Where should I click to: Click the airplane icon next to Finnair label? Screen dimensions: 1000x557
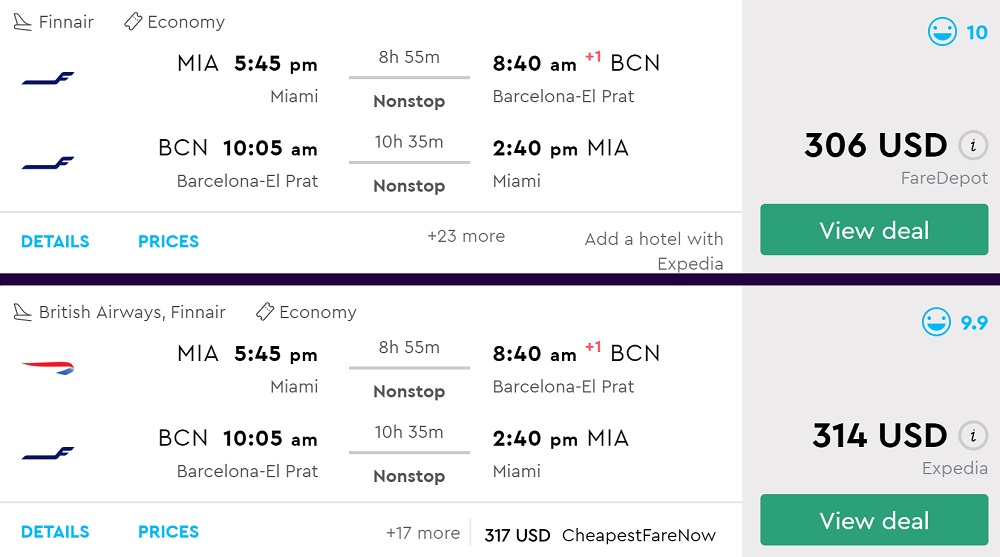tap(22, 22)
